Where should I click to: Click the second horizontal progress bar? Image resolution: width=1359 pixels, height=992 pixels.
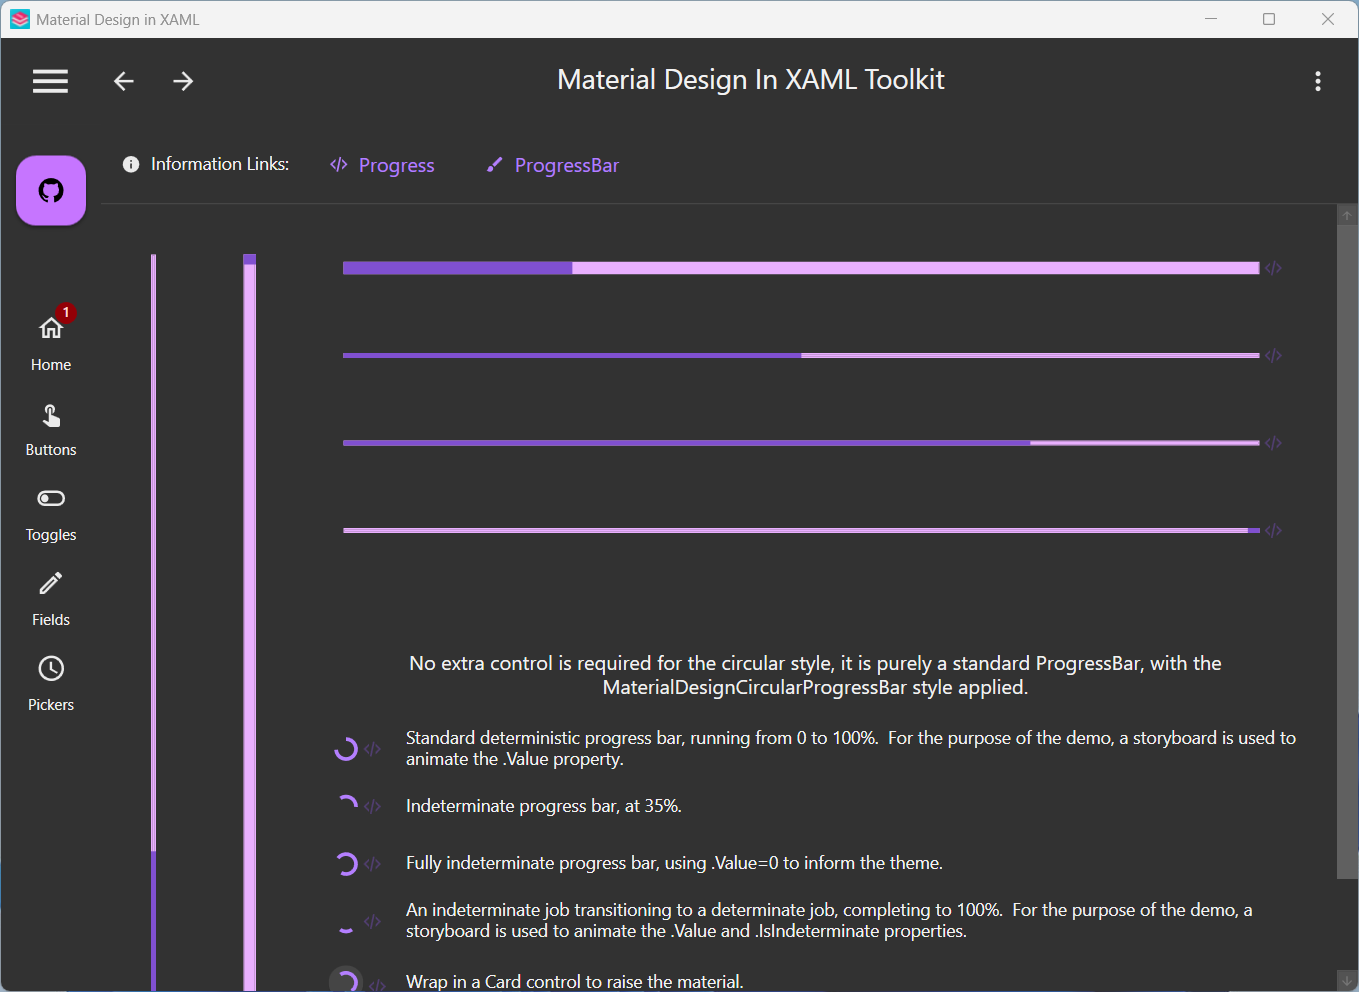click(800, 354)
